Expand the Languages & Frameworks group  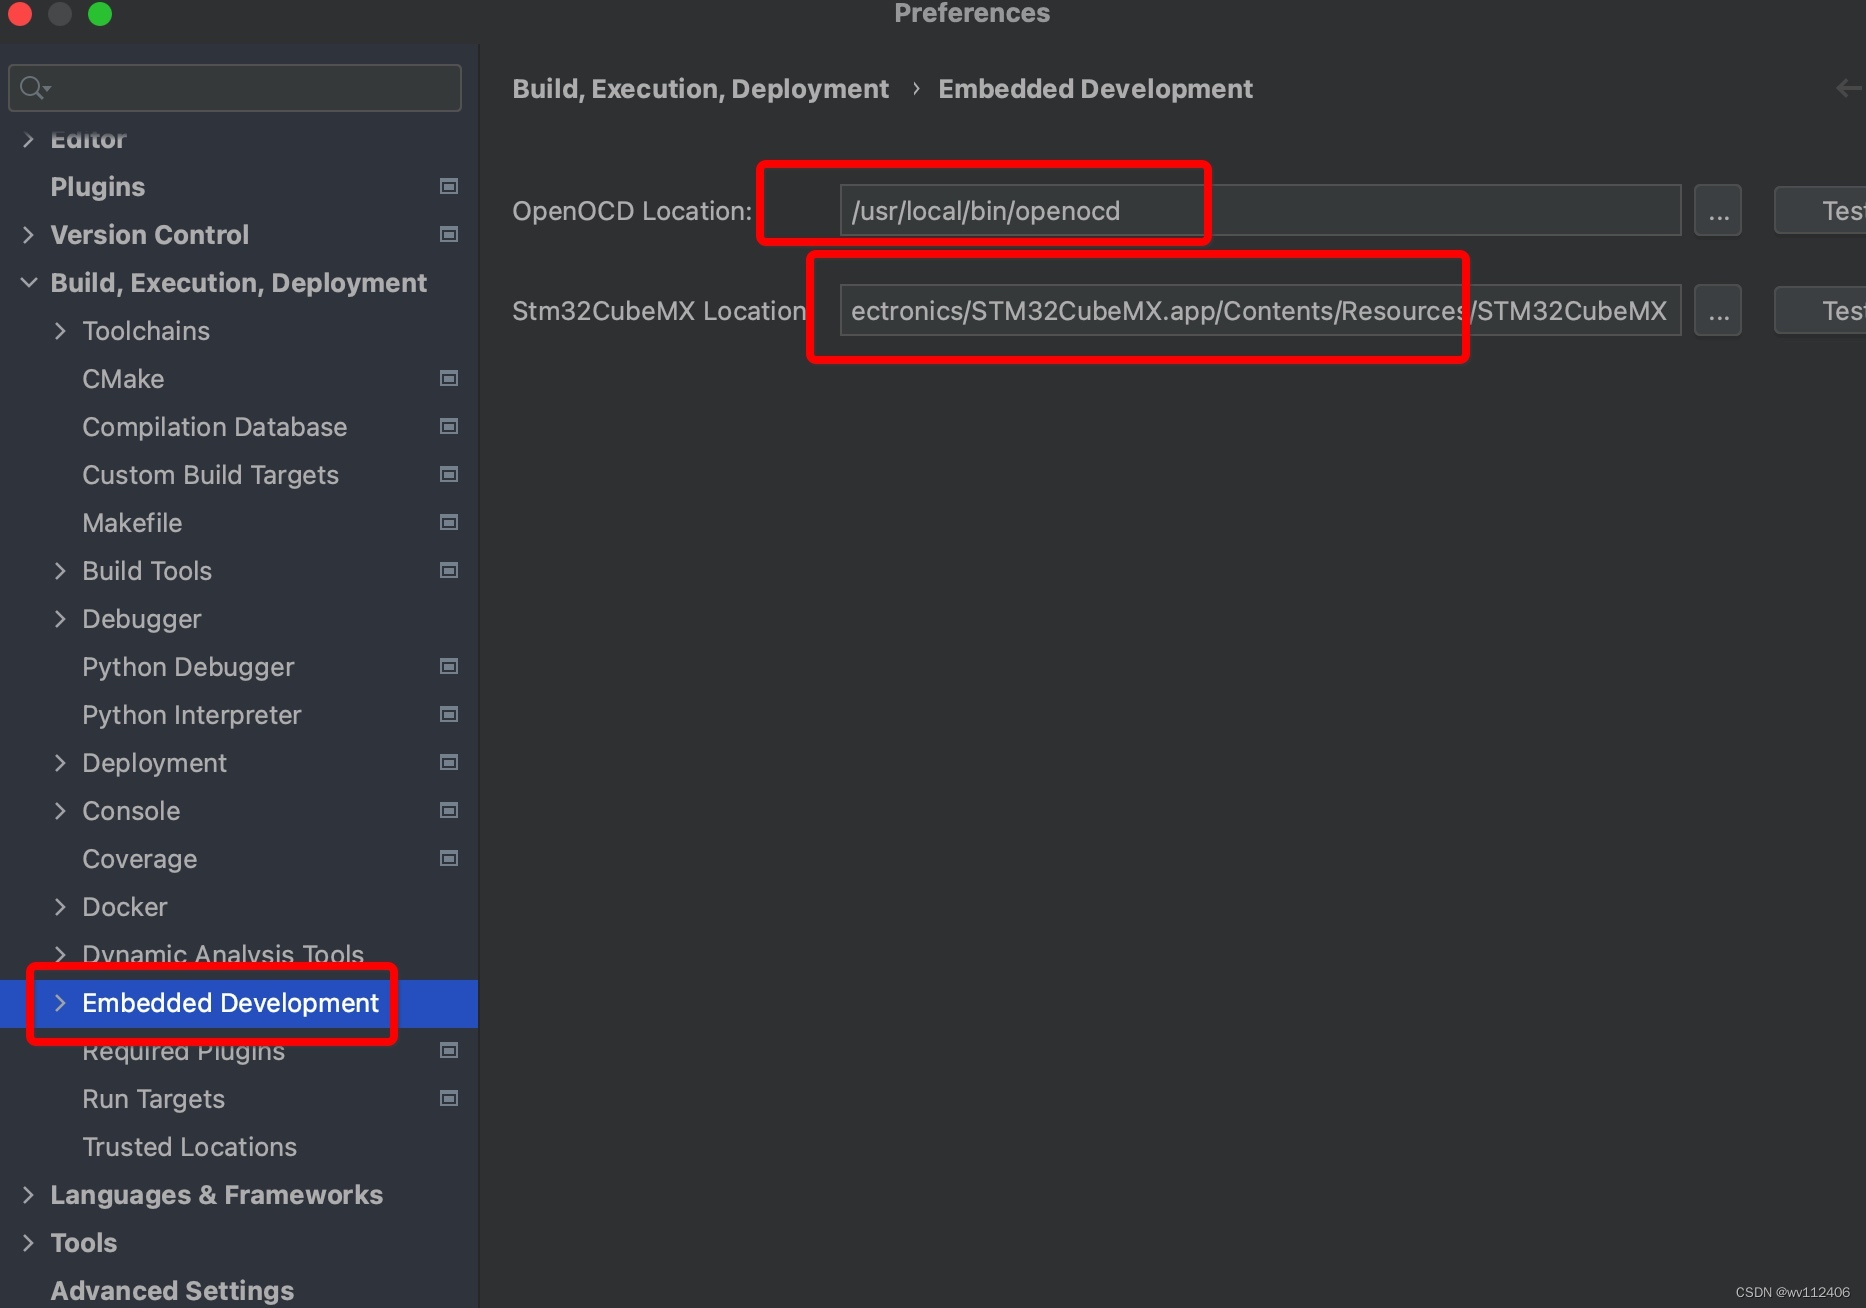(x=28, y=1195)
